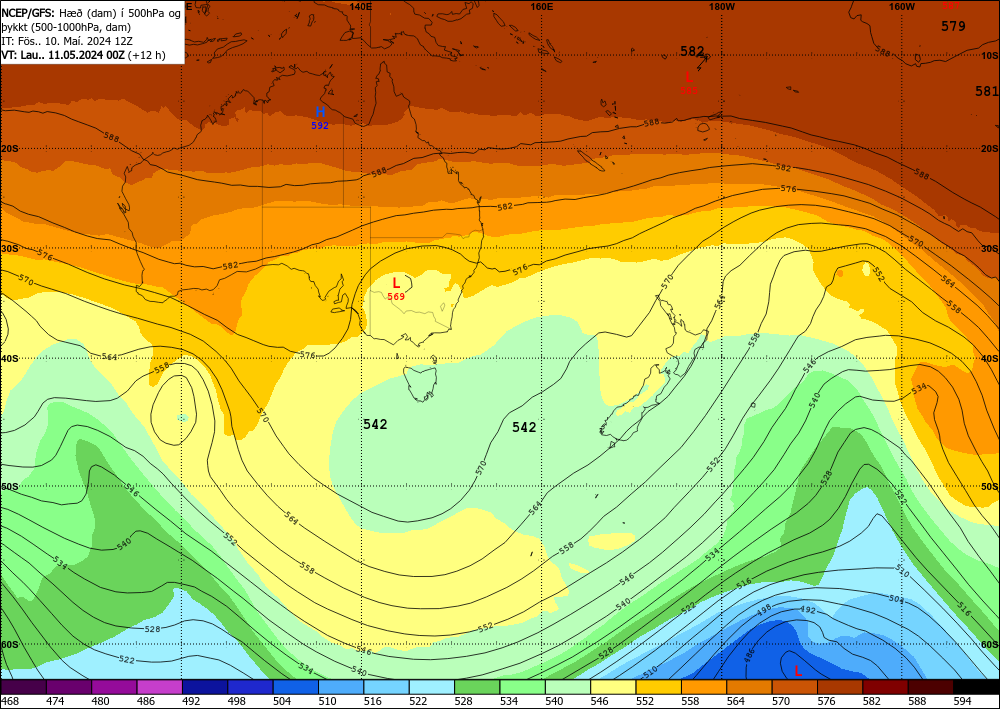This screenshot has height=709, width=1000.
Task: Click the 504 contour label
Action: tap(897, 599)
